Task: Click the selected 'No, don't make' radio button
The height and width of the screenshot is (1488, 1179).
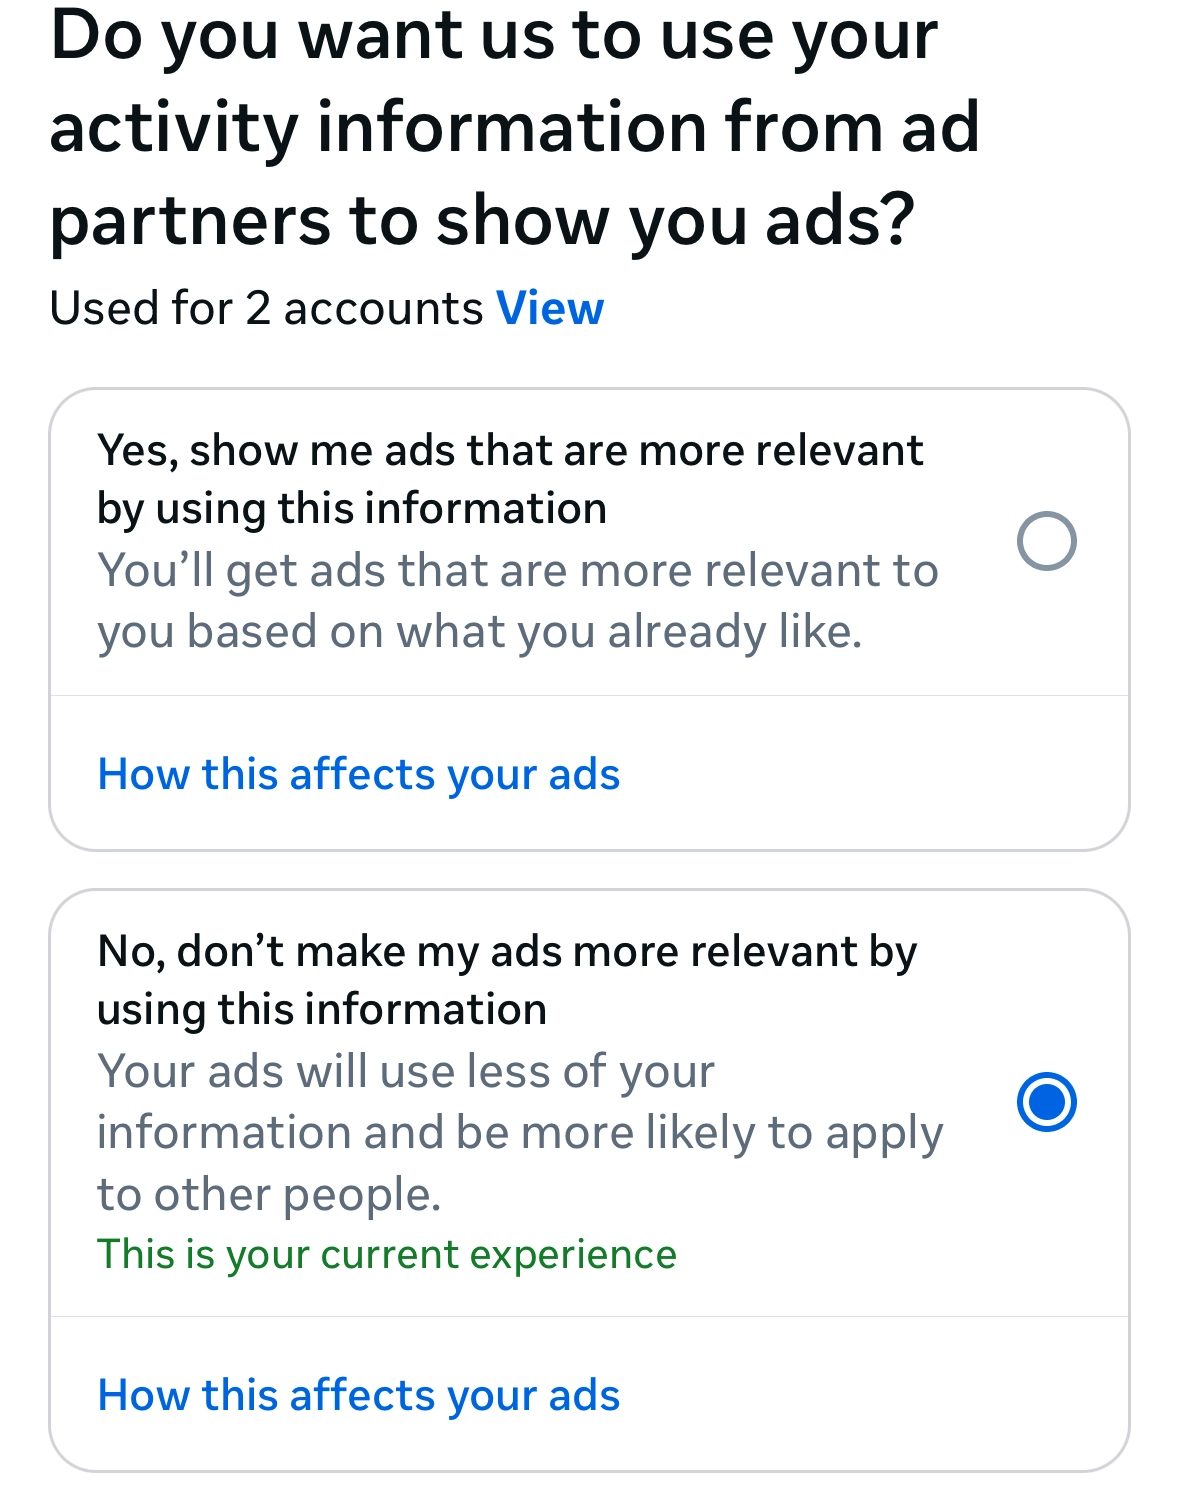Action: click(x=1046, y=1102)
